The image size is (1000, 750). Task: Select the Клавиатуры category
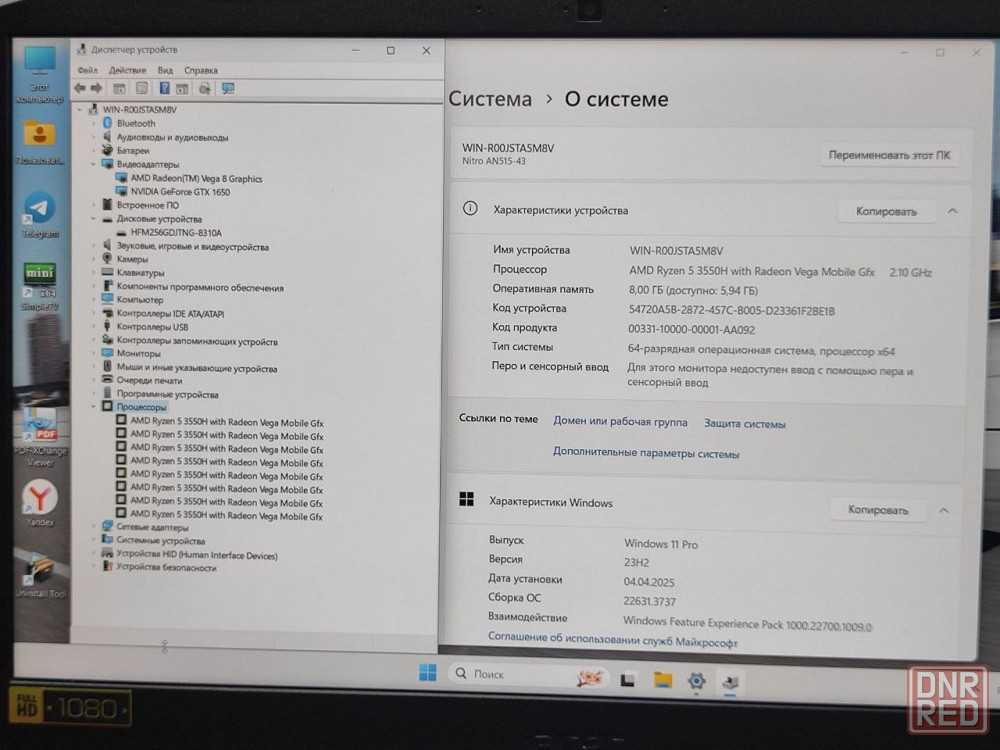click(140, 273)
